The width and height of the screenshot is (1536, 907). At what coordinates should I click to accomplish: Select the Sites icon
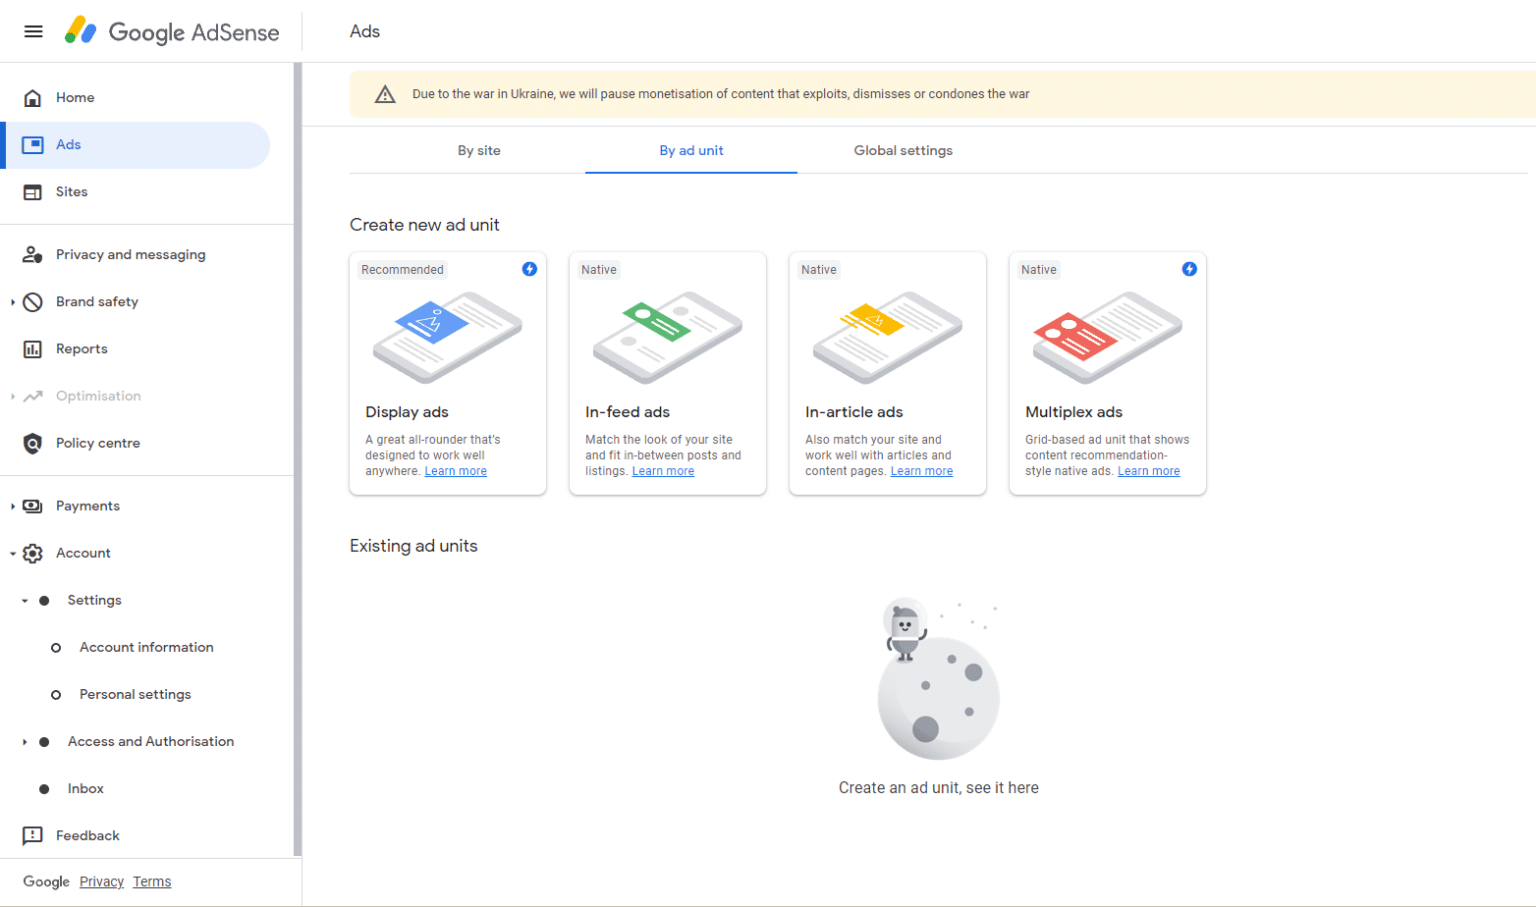click(33, 191)
